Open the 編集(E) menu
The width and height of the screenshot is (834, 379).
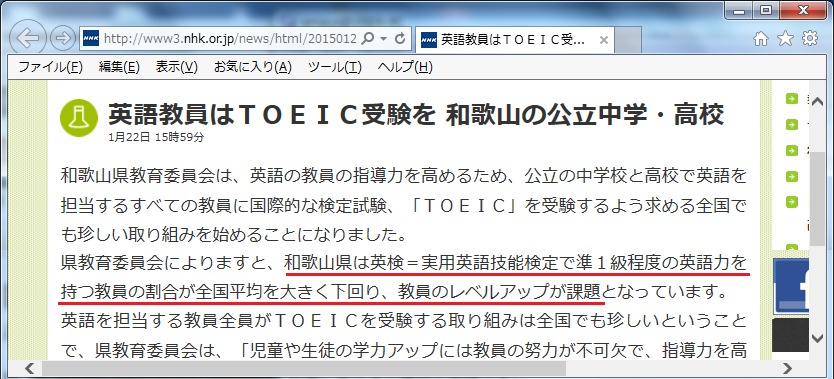[119, 68]
